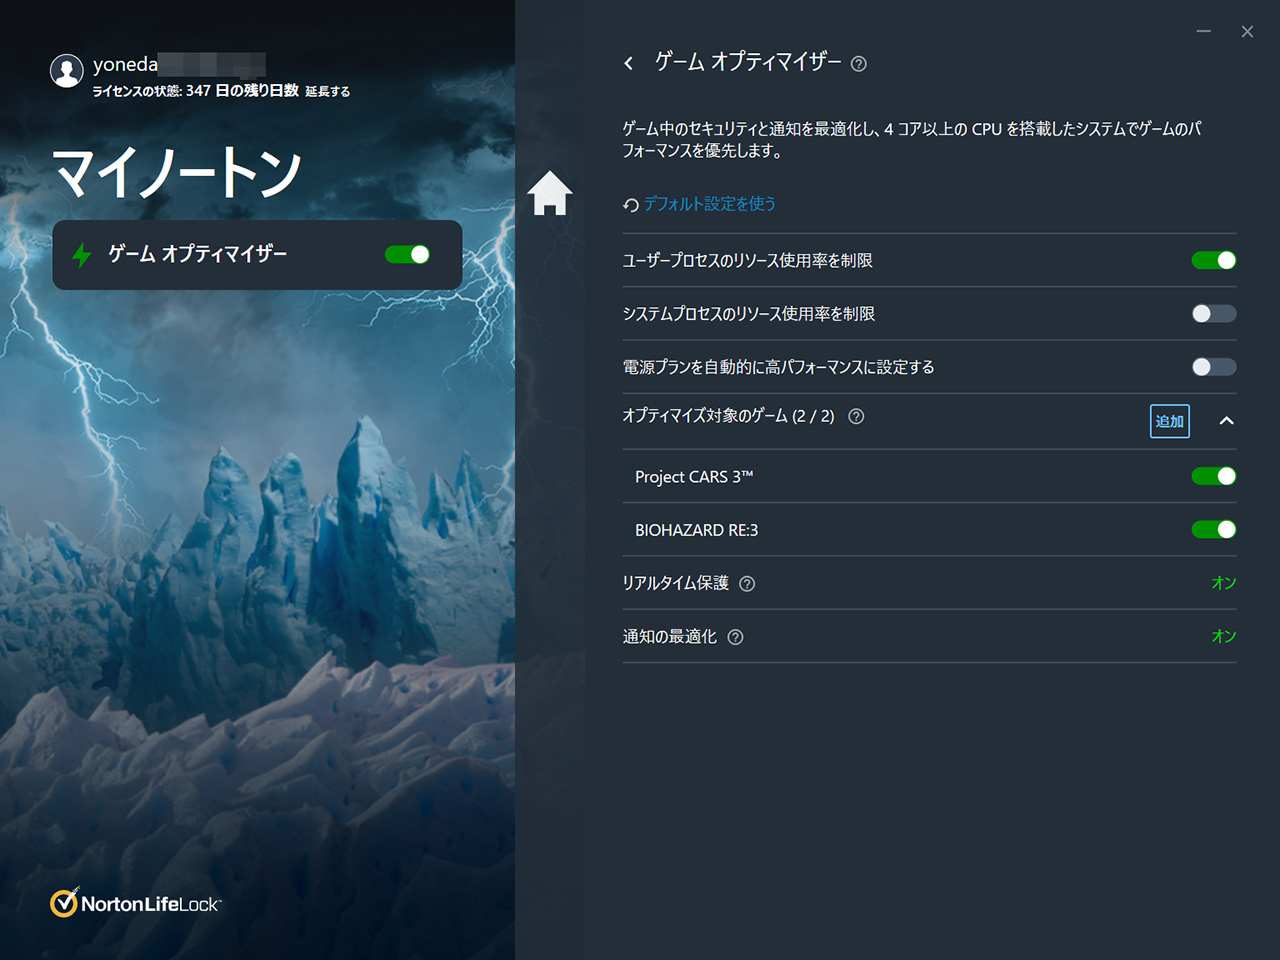Click the NortonLifeLock logo

tap(136, 903)
